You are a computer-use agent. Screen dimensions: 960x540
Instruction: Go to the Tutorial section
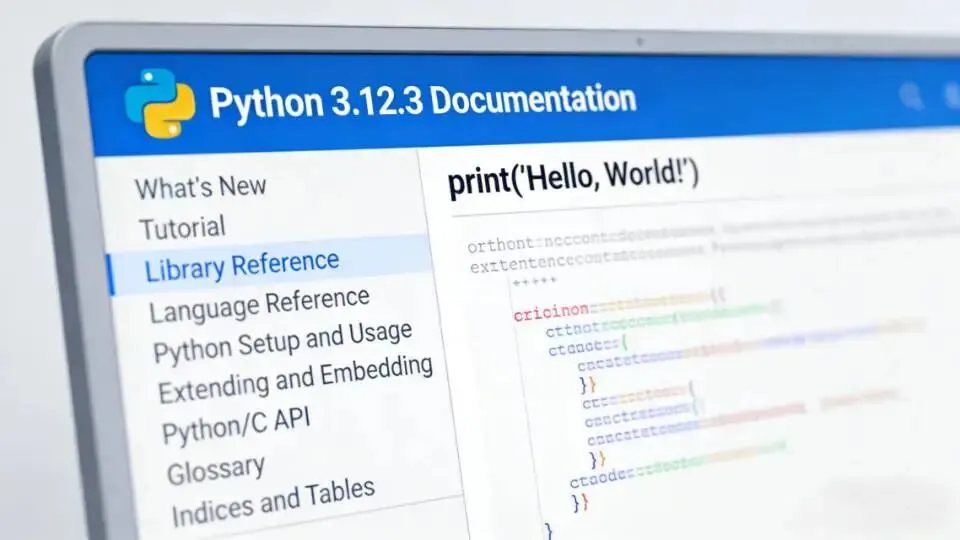pos(182,228)
